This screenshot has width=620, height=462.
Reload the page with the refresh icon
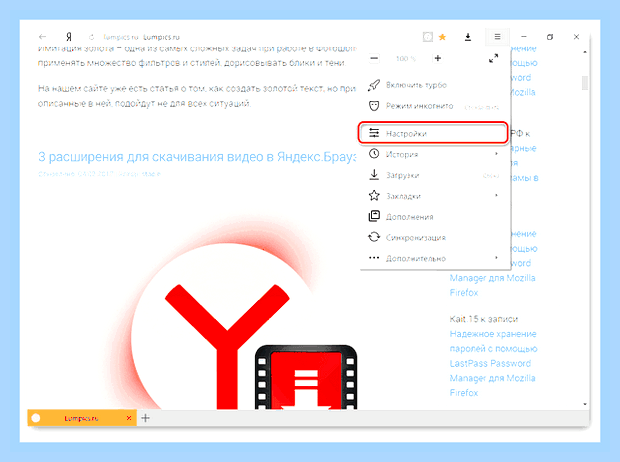click(x=91, y=37)
